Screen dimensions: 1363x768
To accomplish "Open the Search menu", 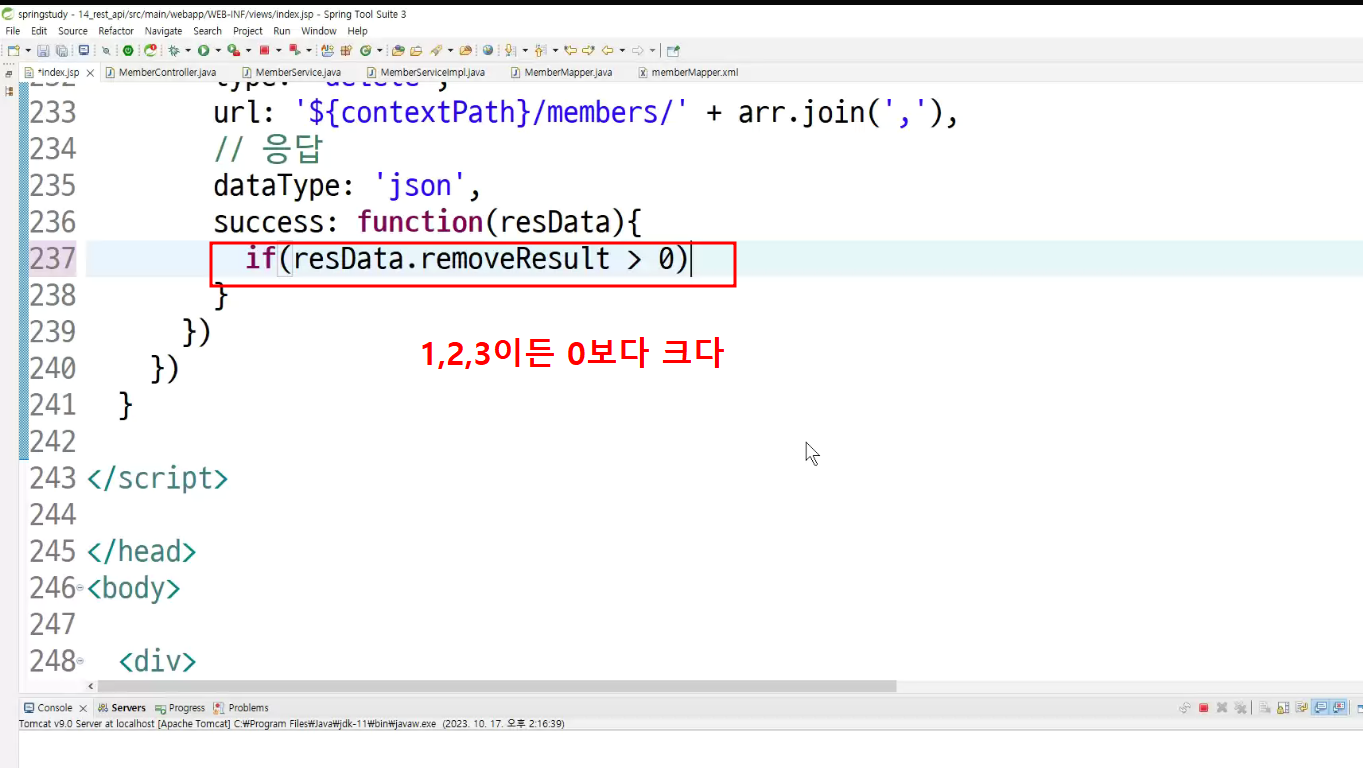I will tap(207, 31).
